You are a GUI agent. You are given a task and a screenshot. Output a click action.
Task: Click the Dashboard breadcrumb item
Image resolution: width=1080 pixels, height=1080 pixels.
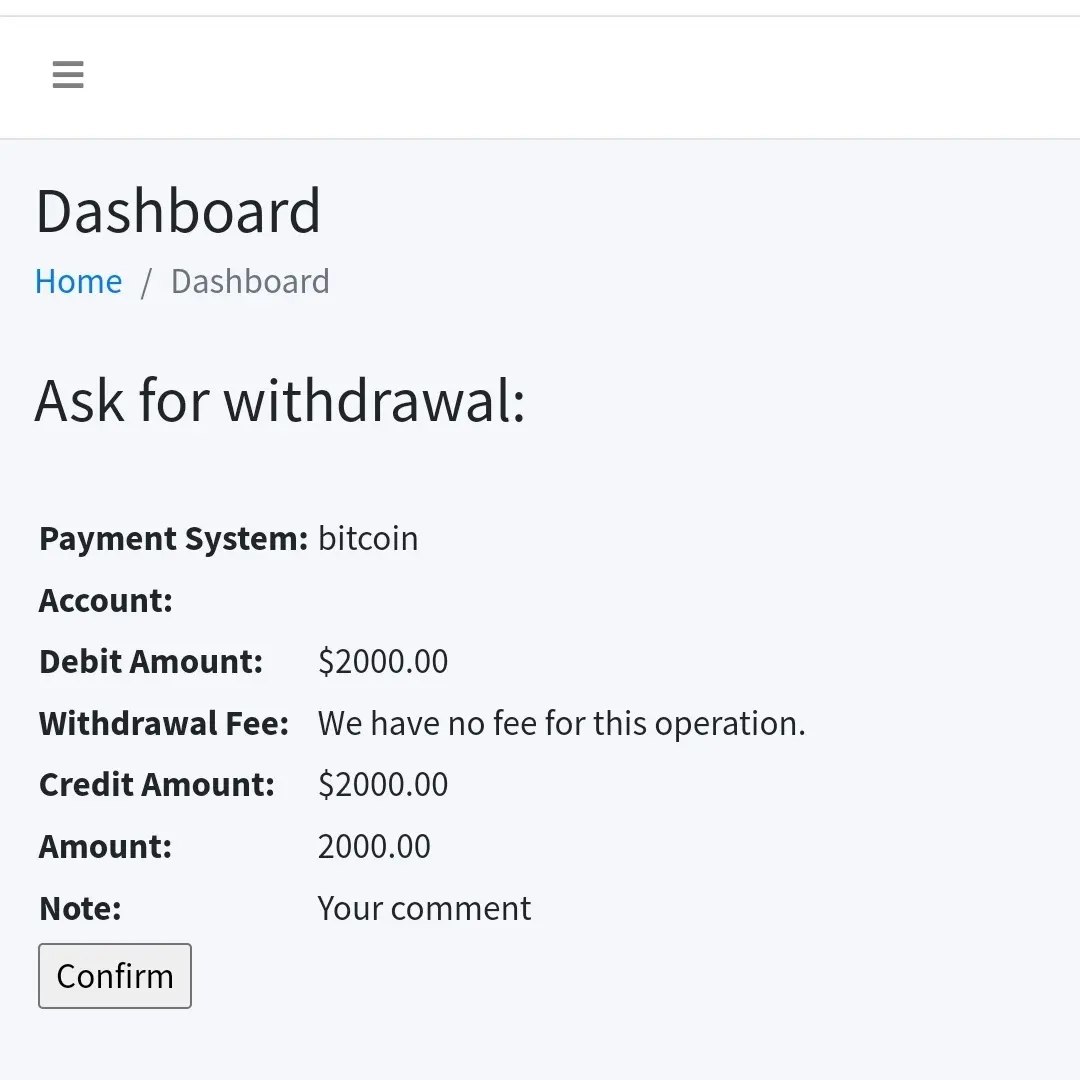pyautogui.click(x=250, y=282)
